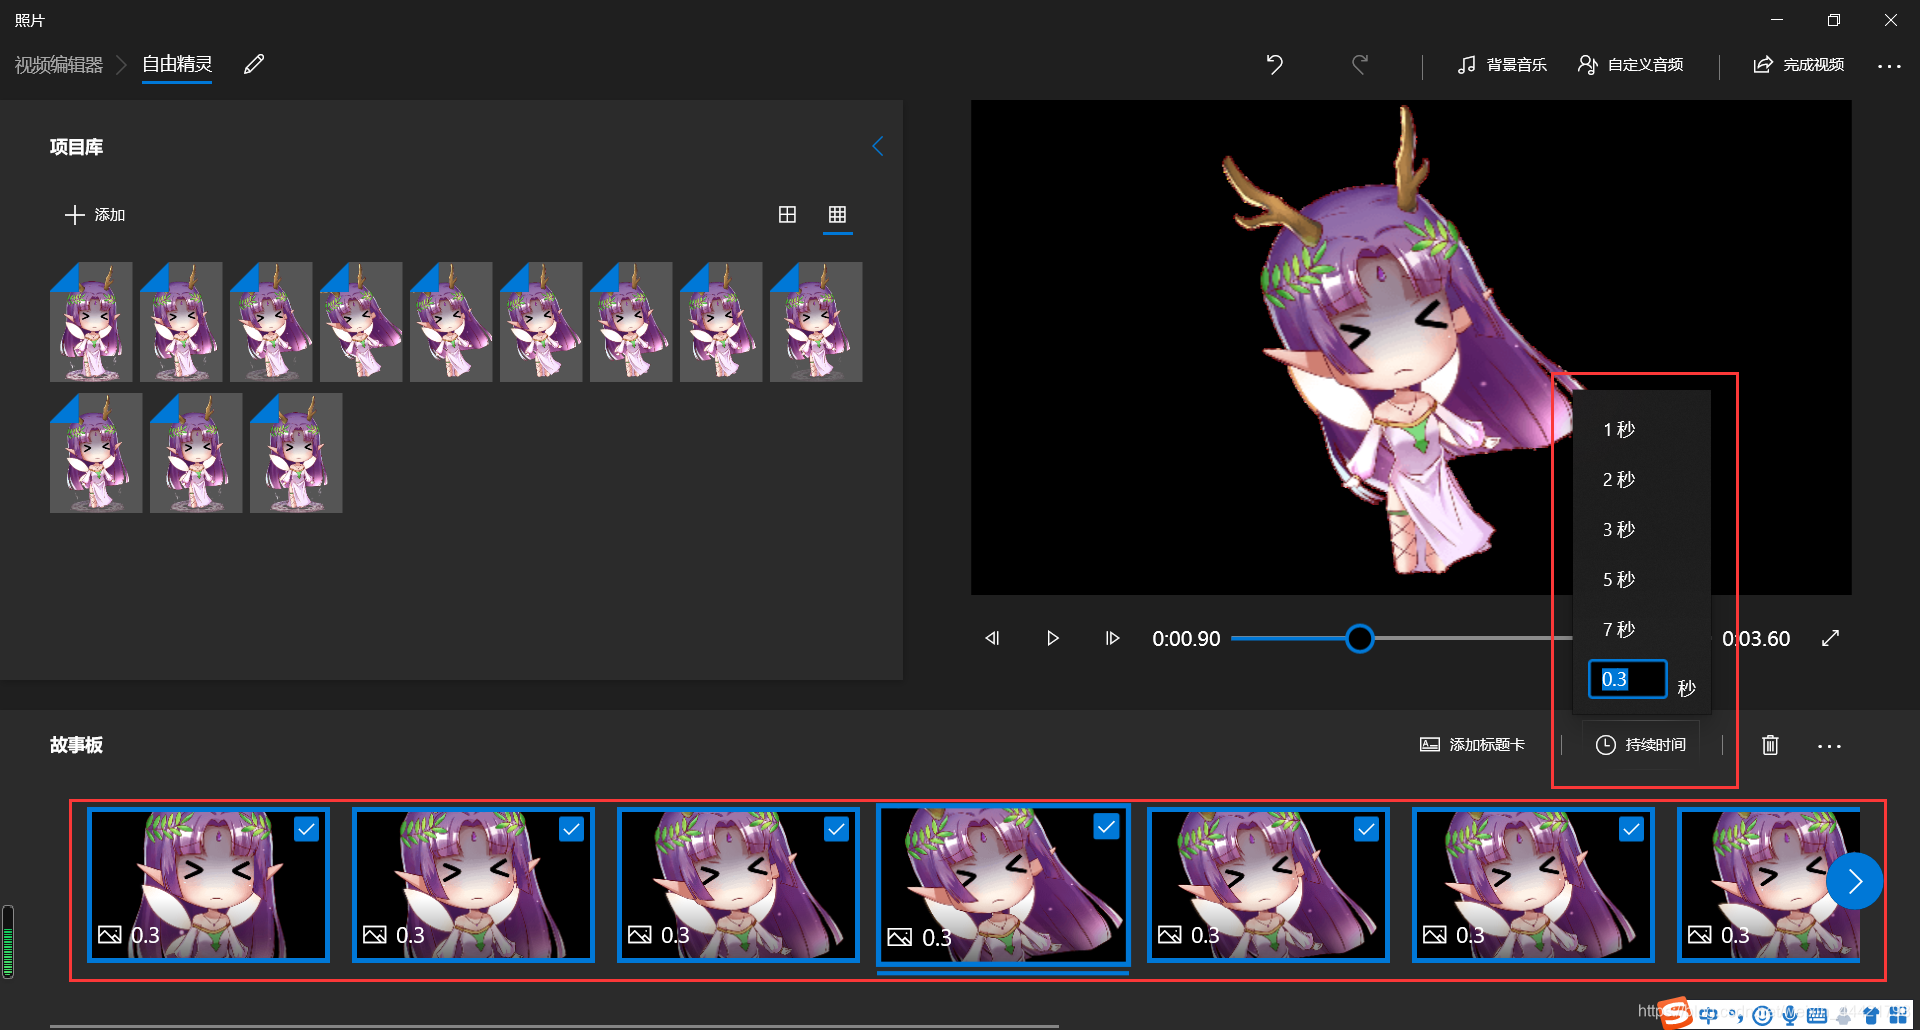1920x1030 pixels.
Task: Choose 7 秒 duration
Action: click(x=1641, y=629)
